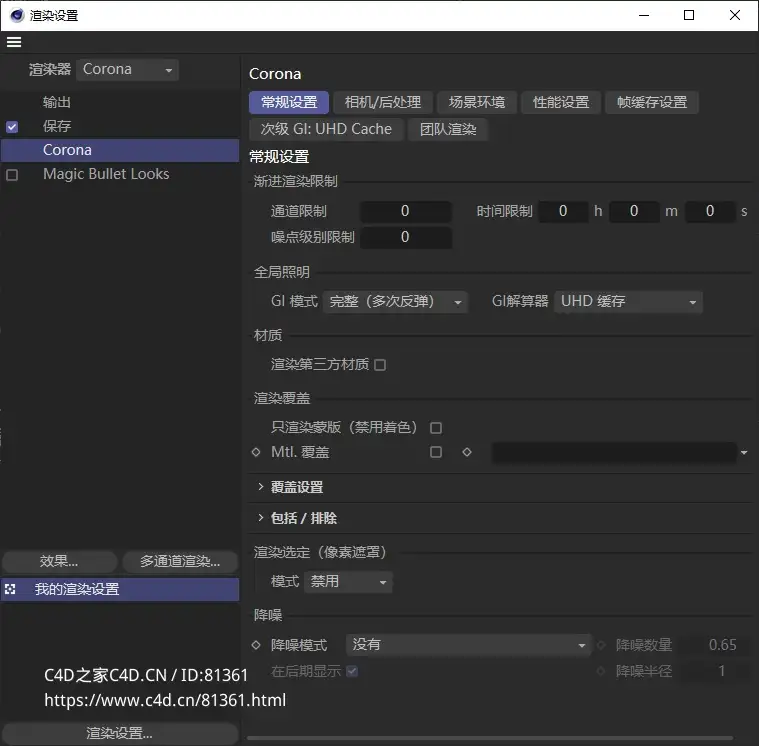Click the target icon beside 我的渲染设置
This screenshot has height=746, width=759.
10,589
